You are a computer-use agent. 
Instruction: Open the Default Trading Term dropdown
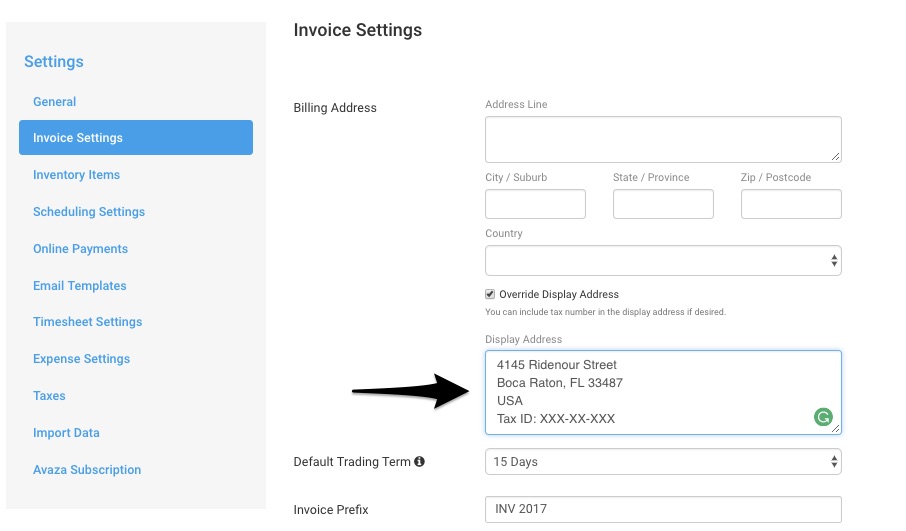point(663,462)
